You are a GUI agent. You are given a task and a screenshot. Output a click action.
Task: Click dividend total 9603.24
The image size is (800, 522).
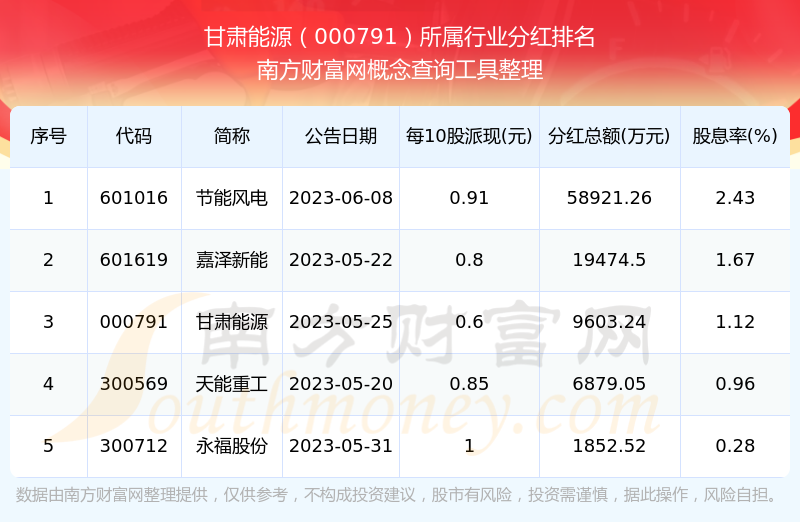coord(609,322)
